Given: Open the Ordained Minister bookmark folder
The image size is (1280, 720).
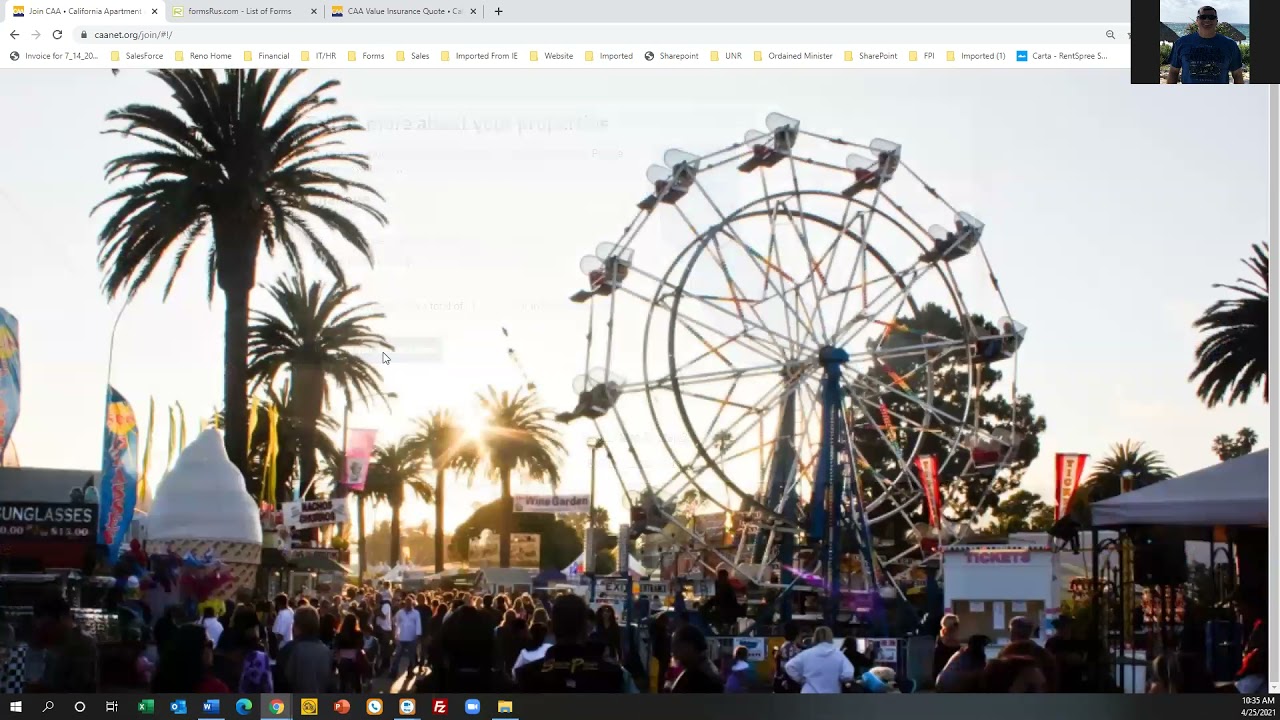Looking at the screenshot, I should point(793,56).
